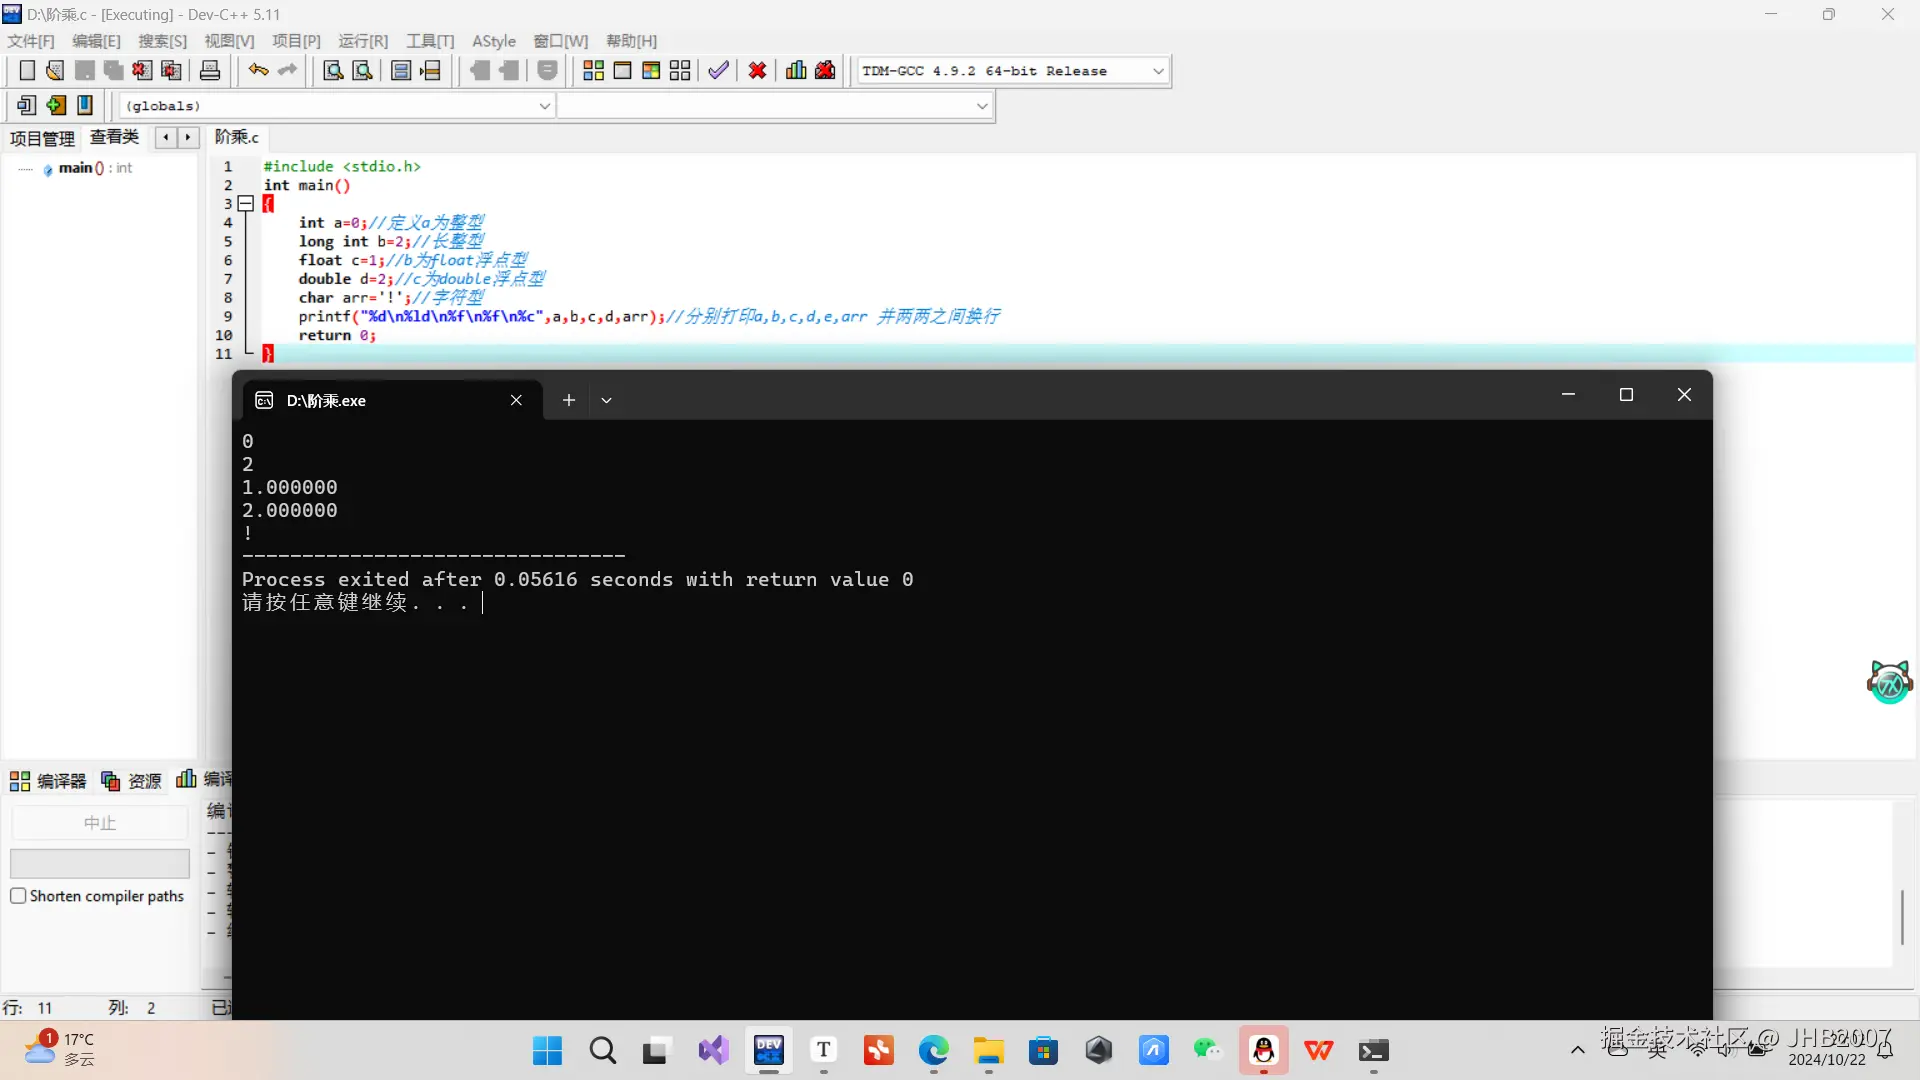This screenshot has height=1080, width=1920.
Task: Click the Compile (four squares) icon
Action: coord(593,70)
